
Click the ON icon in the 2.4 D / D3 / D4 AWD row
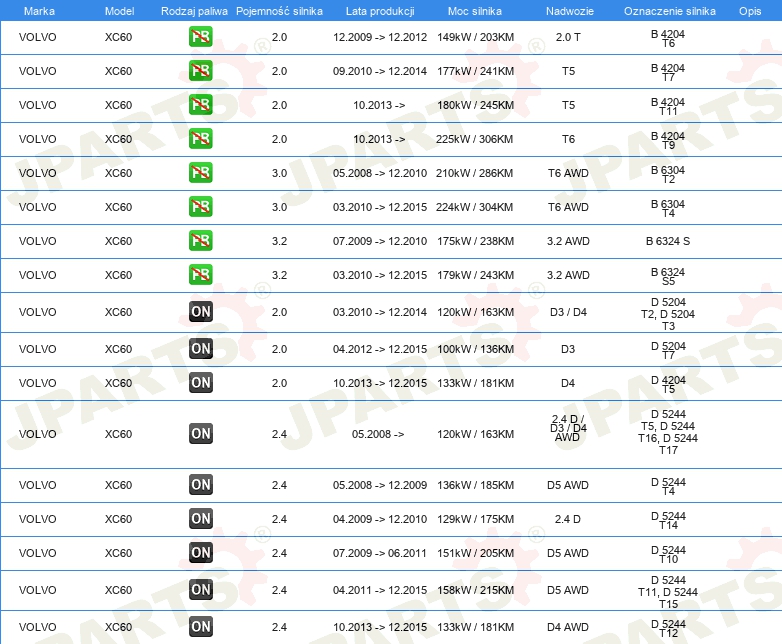(200, 433)
